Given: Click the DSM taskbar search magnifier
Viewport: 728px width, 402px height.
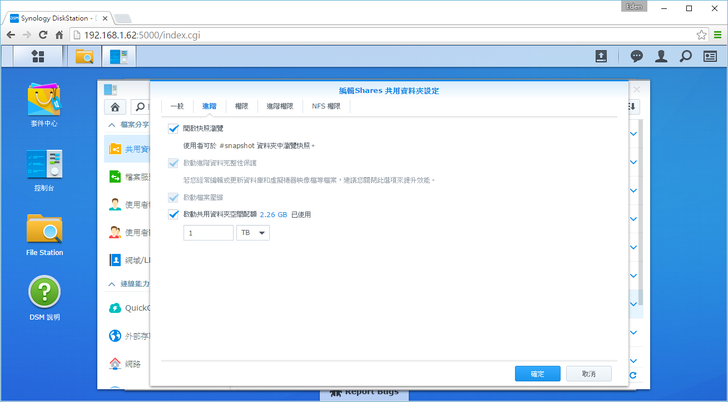Looking at the screenshot, I should [x=685, y=57].
